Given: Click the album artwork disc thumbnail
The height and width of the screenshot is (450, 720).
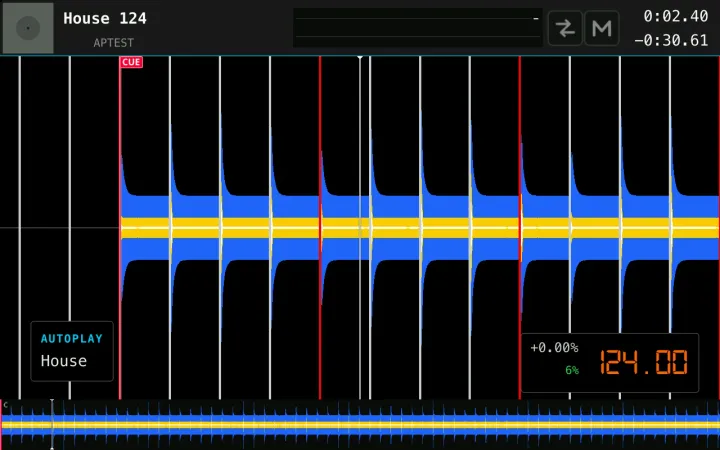Looking at the screenshot, I should point(28,28).
